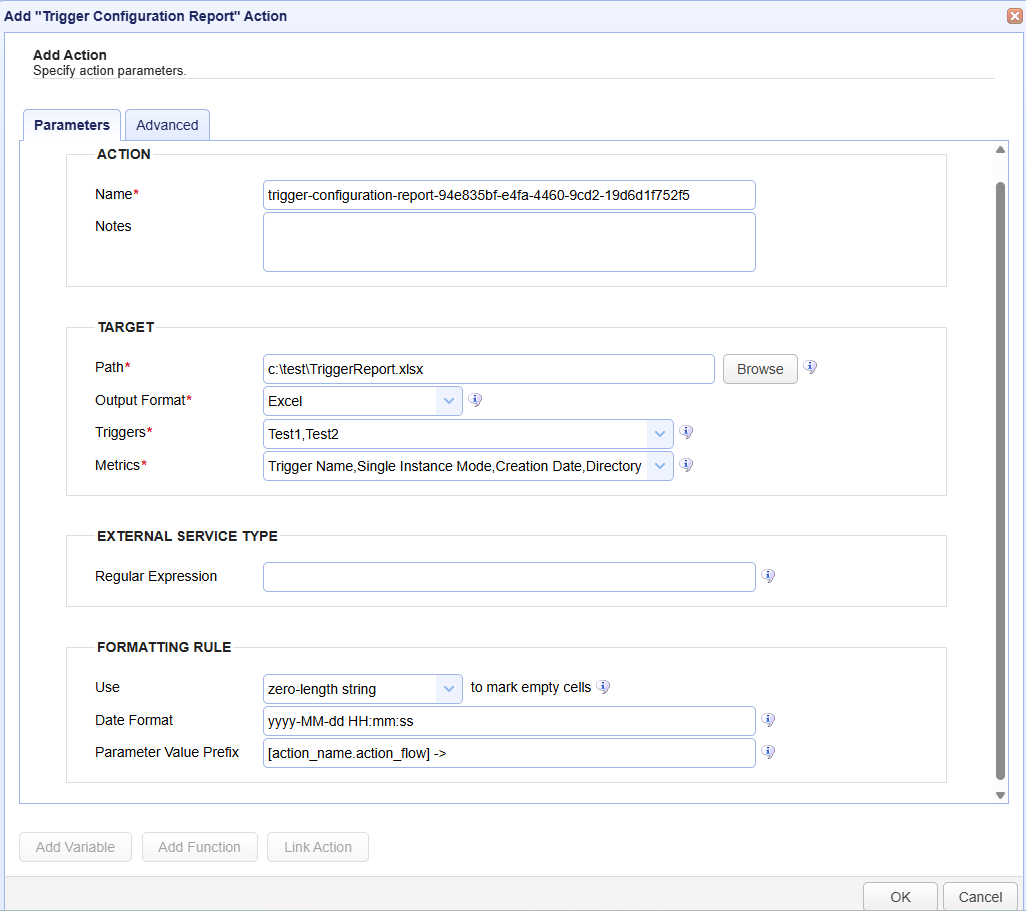Image resolution: width=1026 pixels, height=911 pixels.
Task: Click the help icon next to Triggers field
Action: (x=686, y=432)
